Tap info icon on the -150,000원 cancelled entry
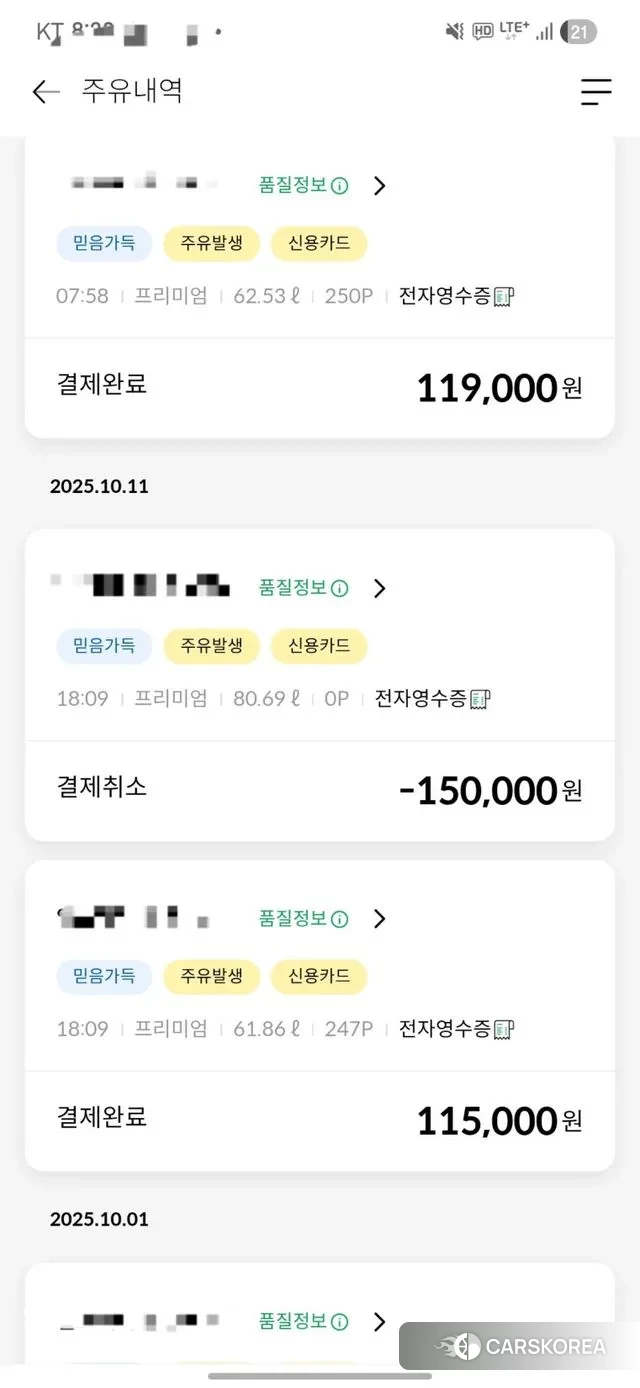Image resolution: width=640 pixels, height=1388 pixels. 340,589
